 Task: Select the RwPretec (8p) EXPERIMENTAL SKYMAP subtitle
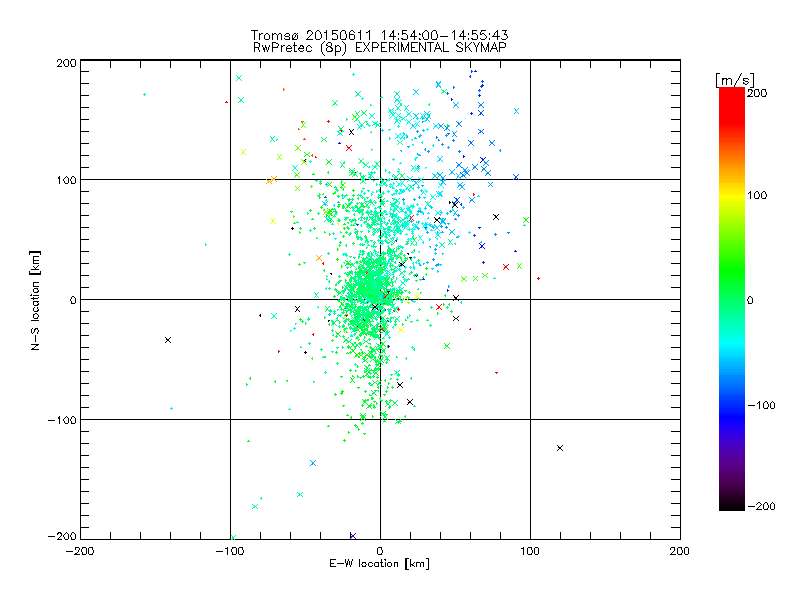click(x=379, y=48)
